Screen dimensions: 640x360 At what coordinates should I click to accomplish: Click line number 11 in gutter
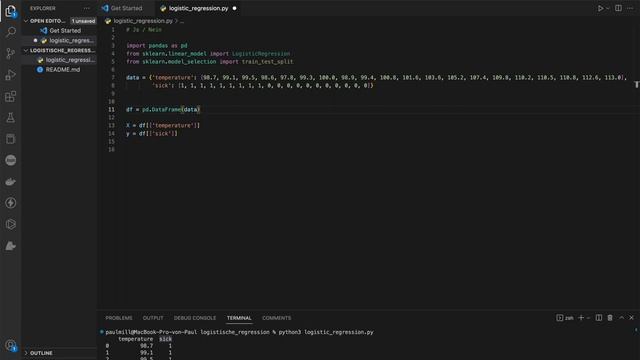tap(111, 109)
